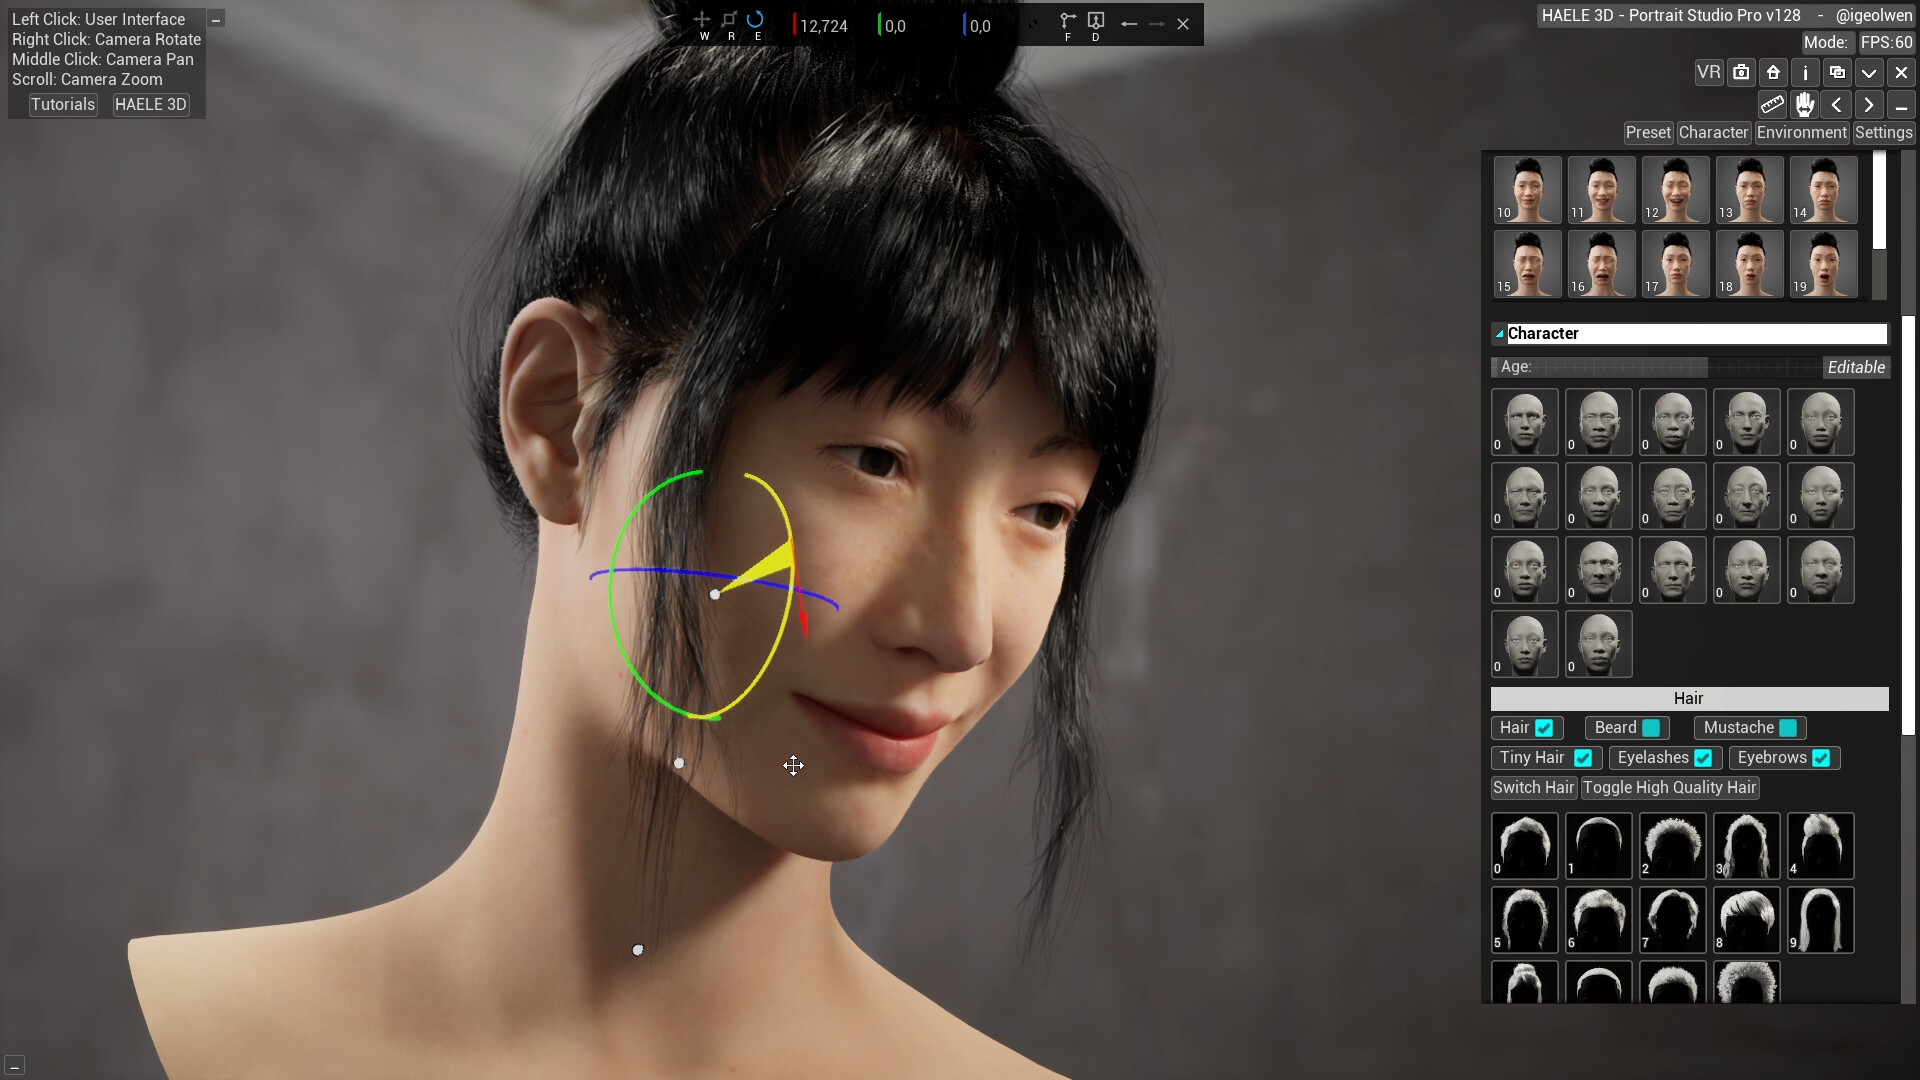
Task: Click the right chevron in the top-right toolbar
Action: click(1868, 104)
